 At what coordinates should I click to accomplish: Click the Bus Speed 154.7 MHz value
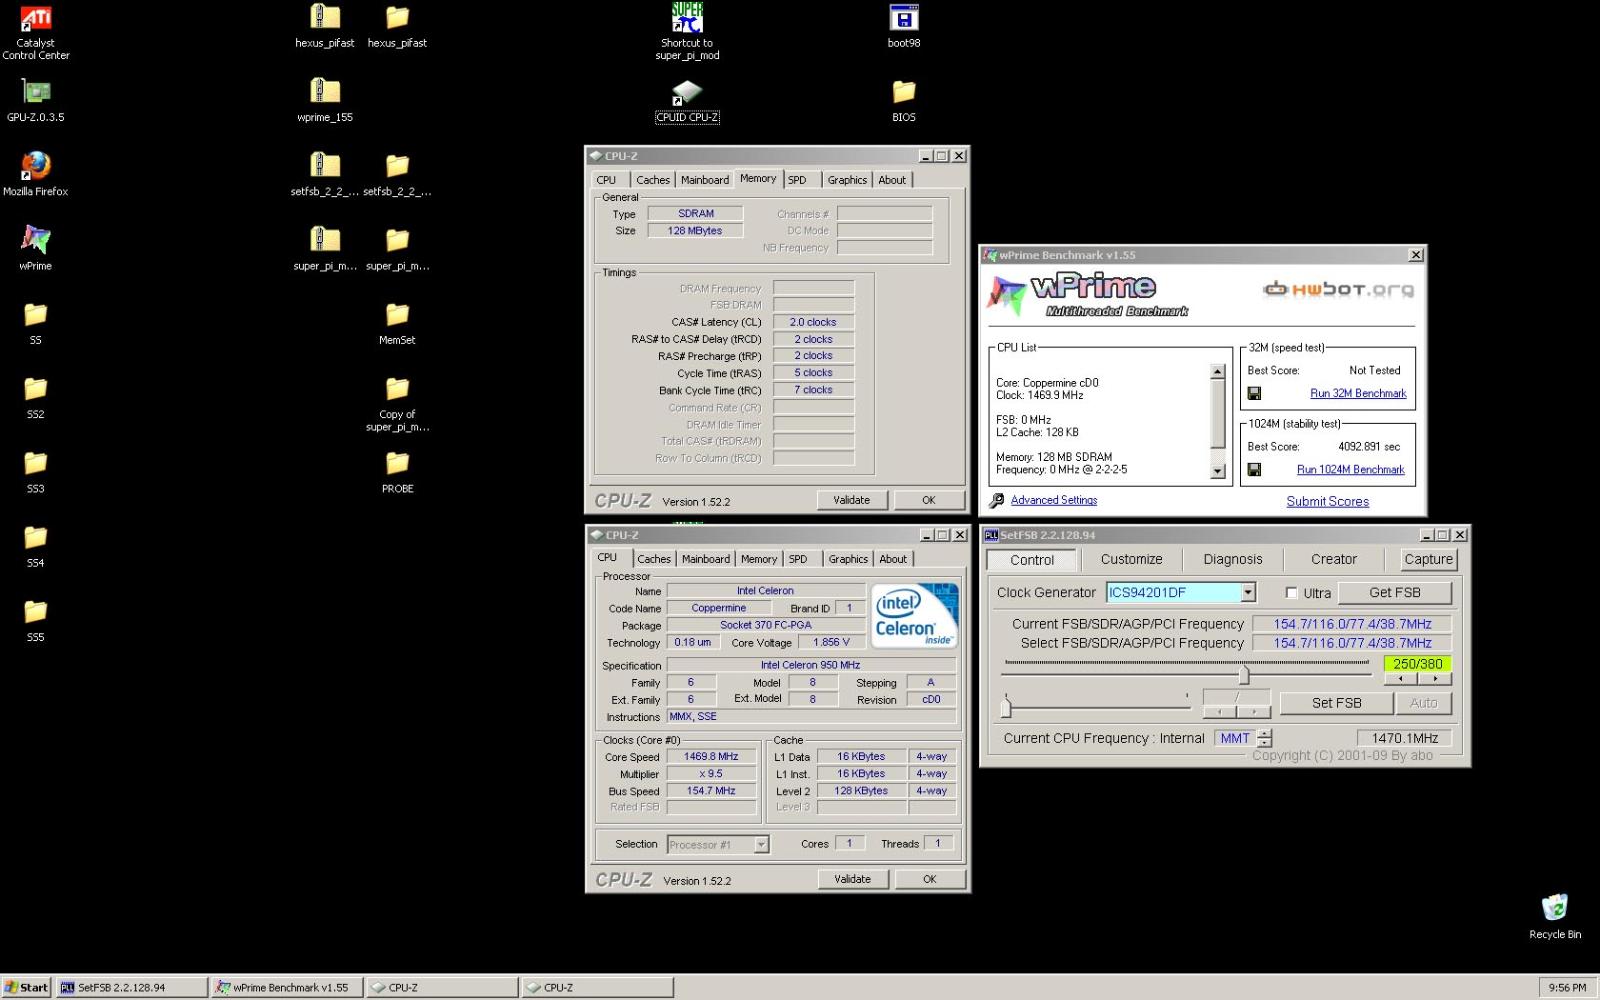point(711,791)
